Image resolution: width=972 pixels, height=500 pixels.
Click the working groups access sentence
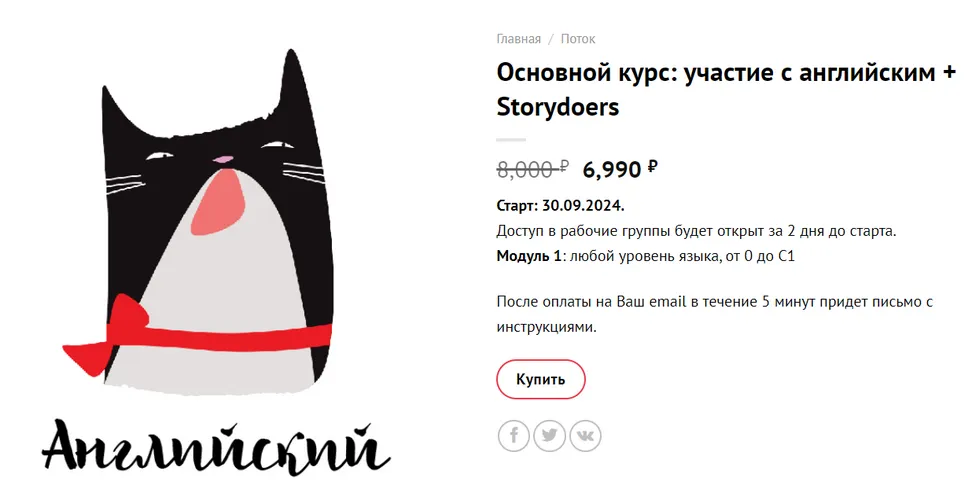[696, 231]
